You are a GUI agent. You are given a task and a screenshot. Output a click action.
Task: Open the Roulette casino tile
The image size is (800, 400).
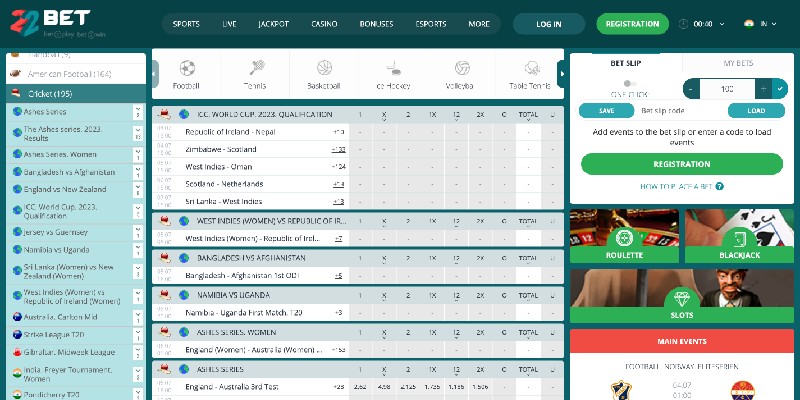624,236
